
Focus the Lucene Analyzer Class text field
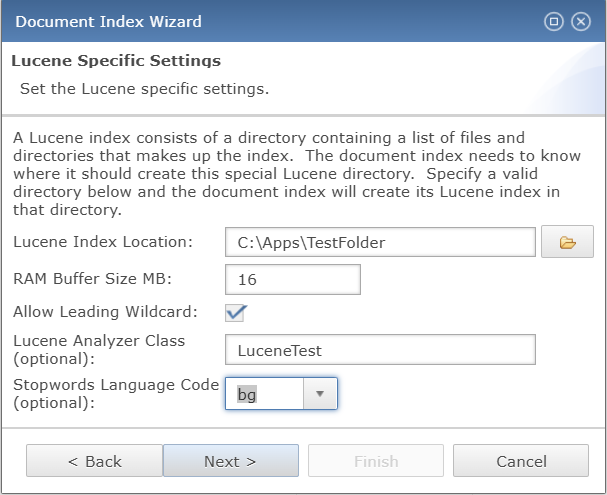(x=380, y=350)
